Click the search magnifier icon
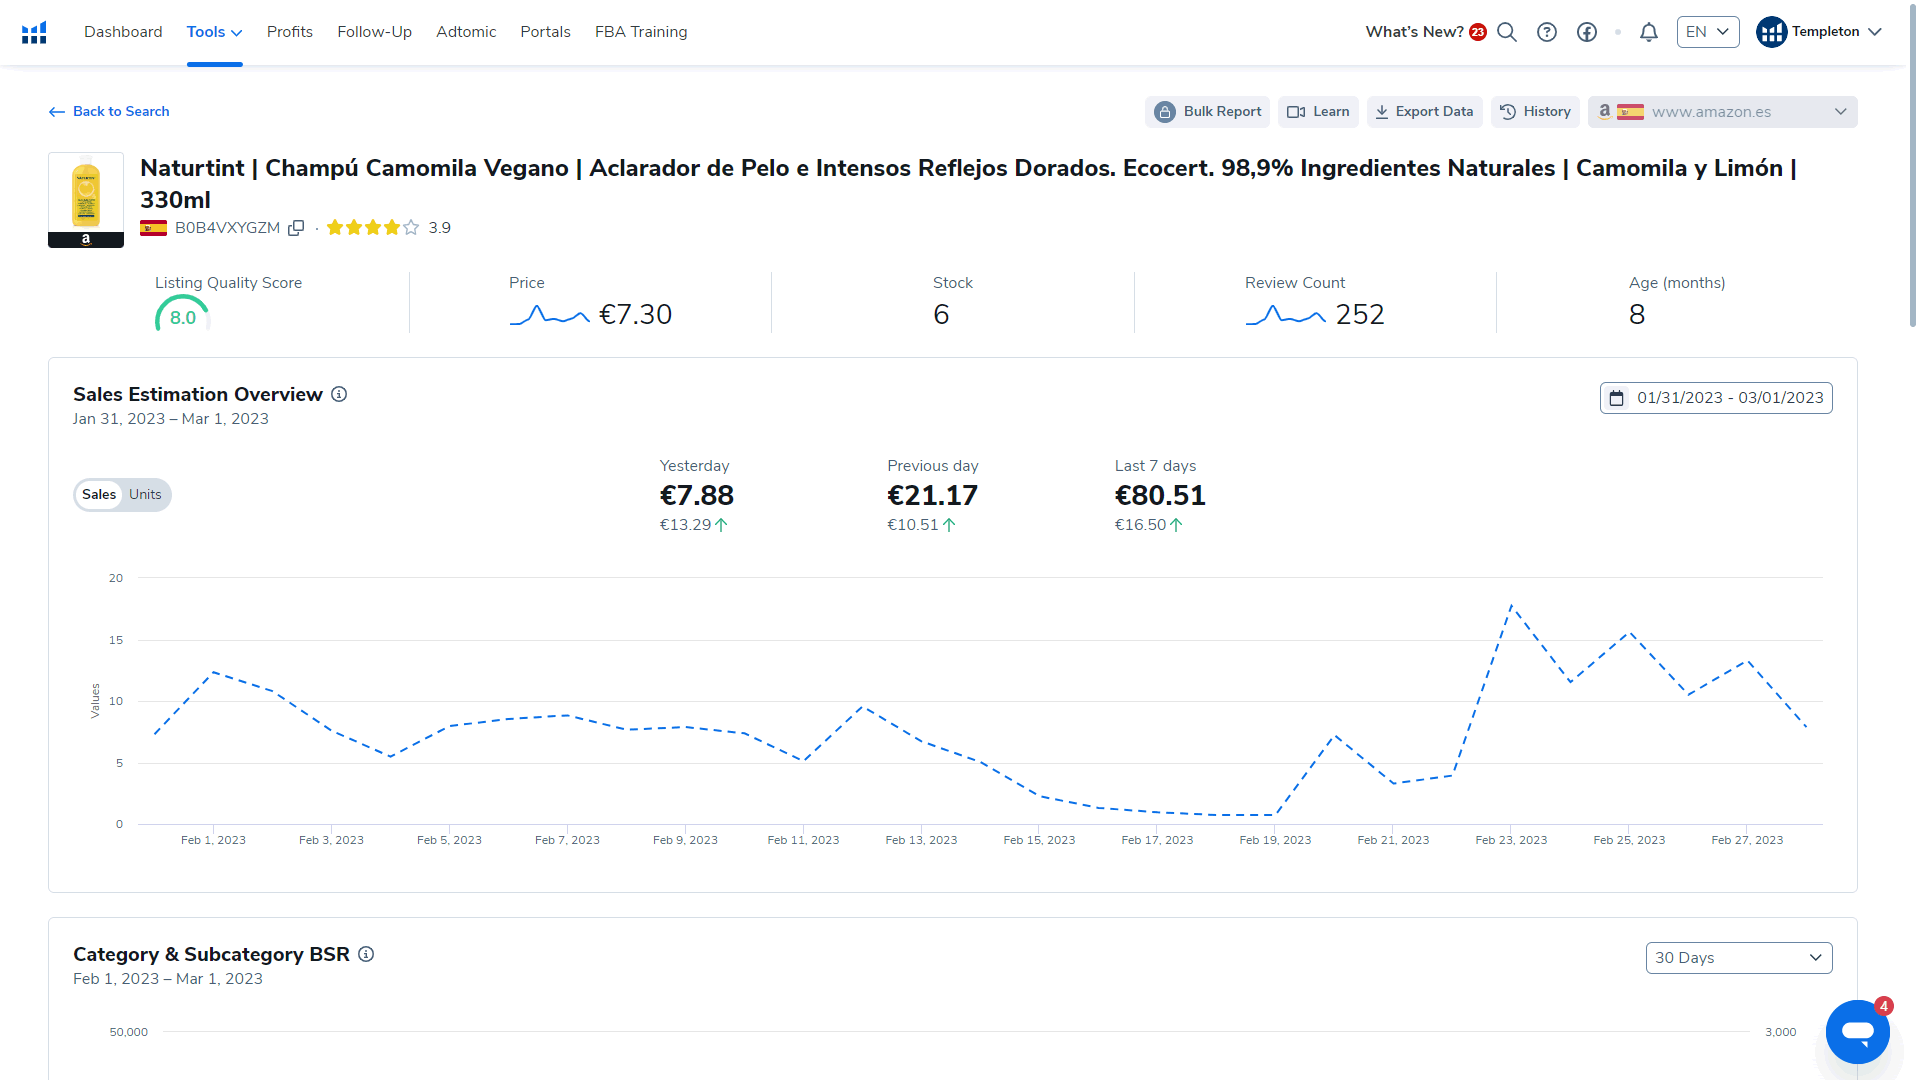 click(1507, 32)
